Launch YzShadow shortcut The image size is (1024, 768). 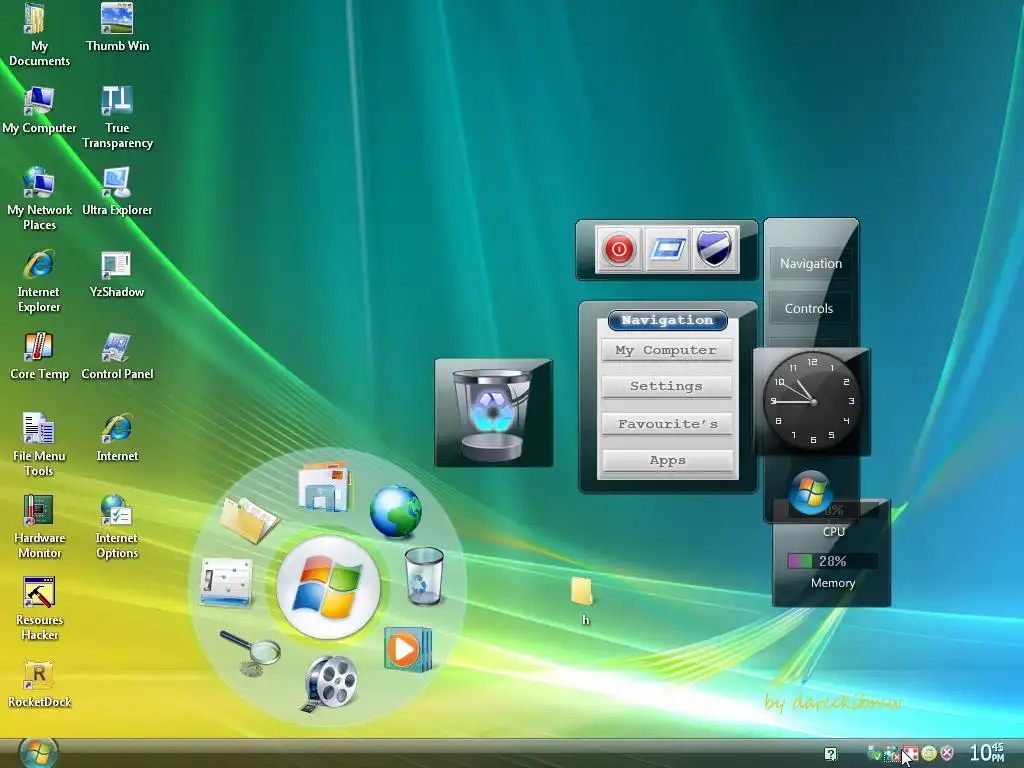click(117, 274)
